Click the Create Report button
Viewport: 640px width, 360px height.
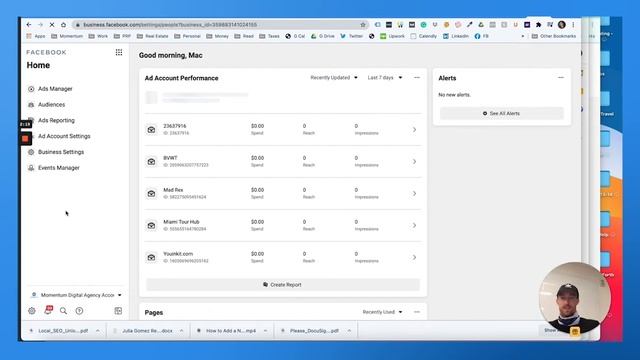point(283,284)
